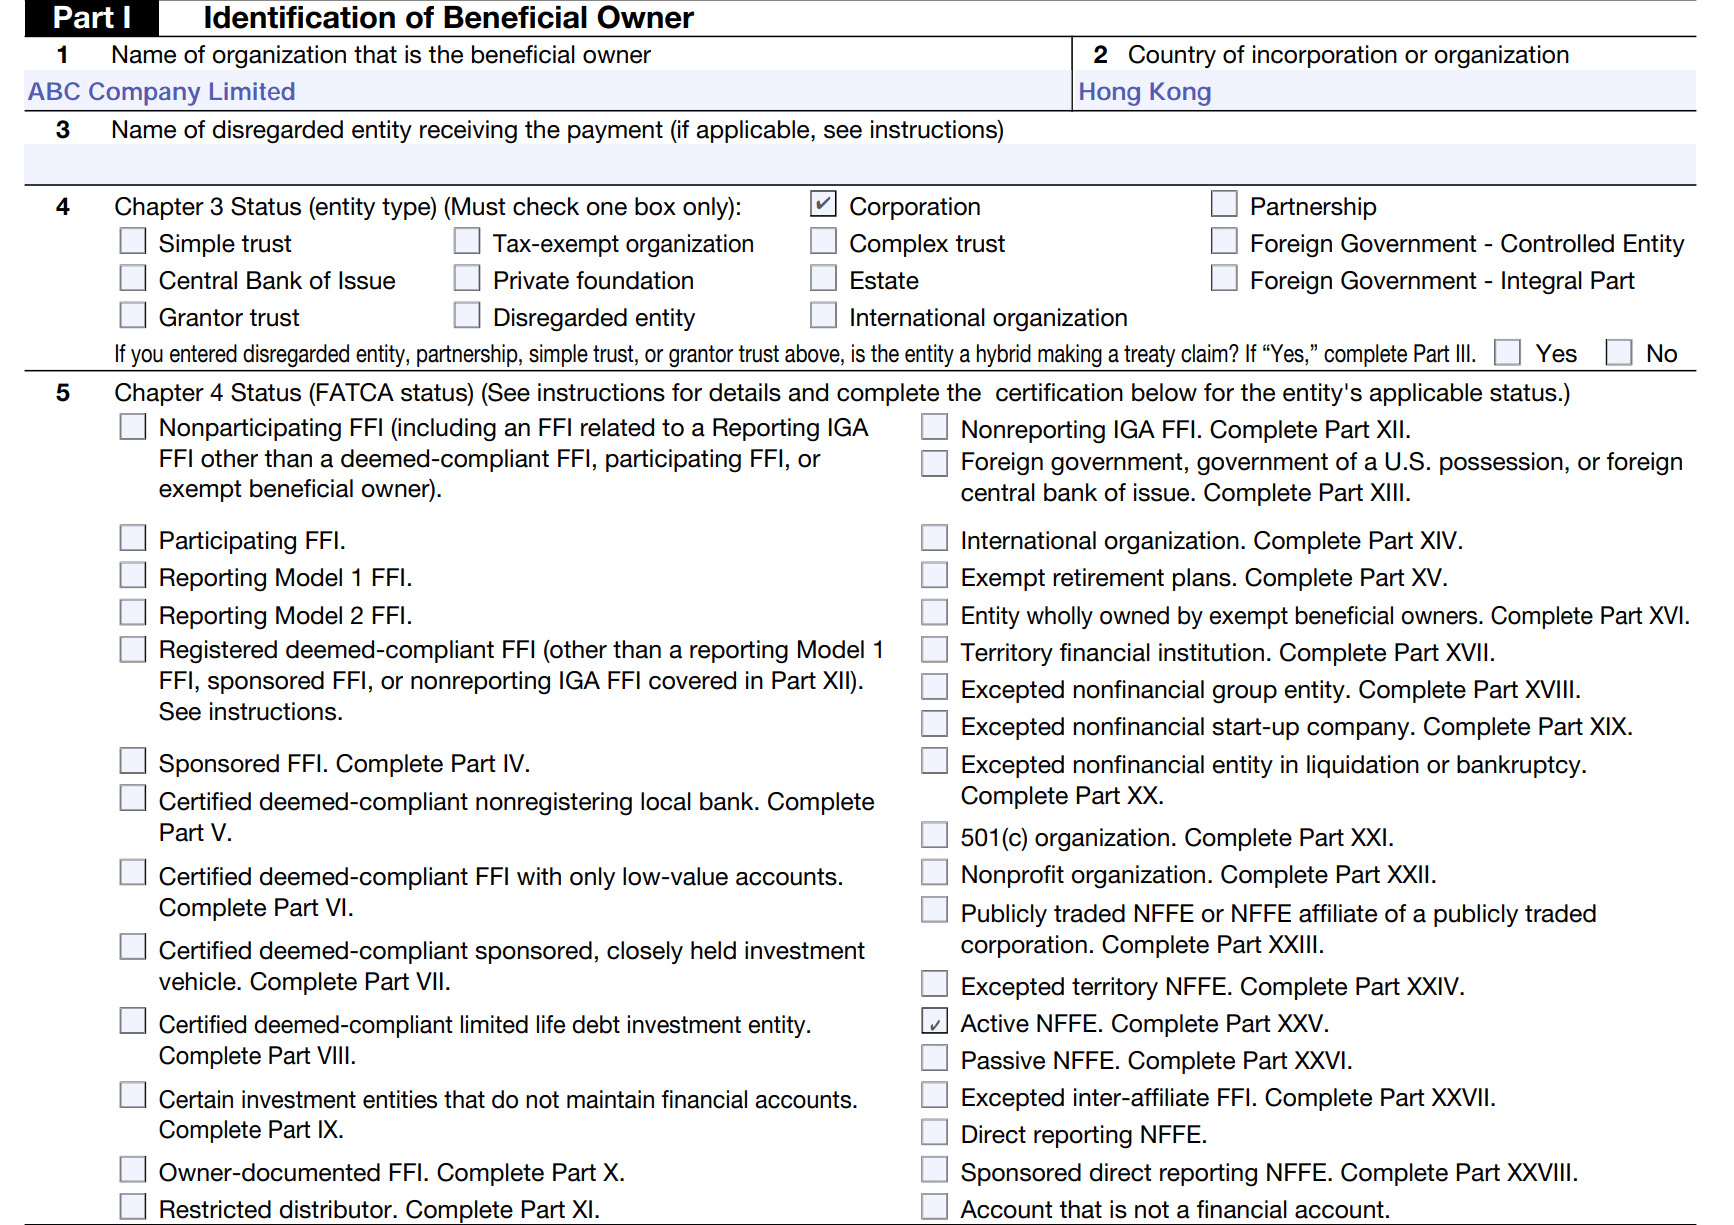Check the Foreign Government - Integral Part box
The height and width of the screenshot is (1225, 1734).
point(1224,279)
